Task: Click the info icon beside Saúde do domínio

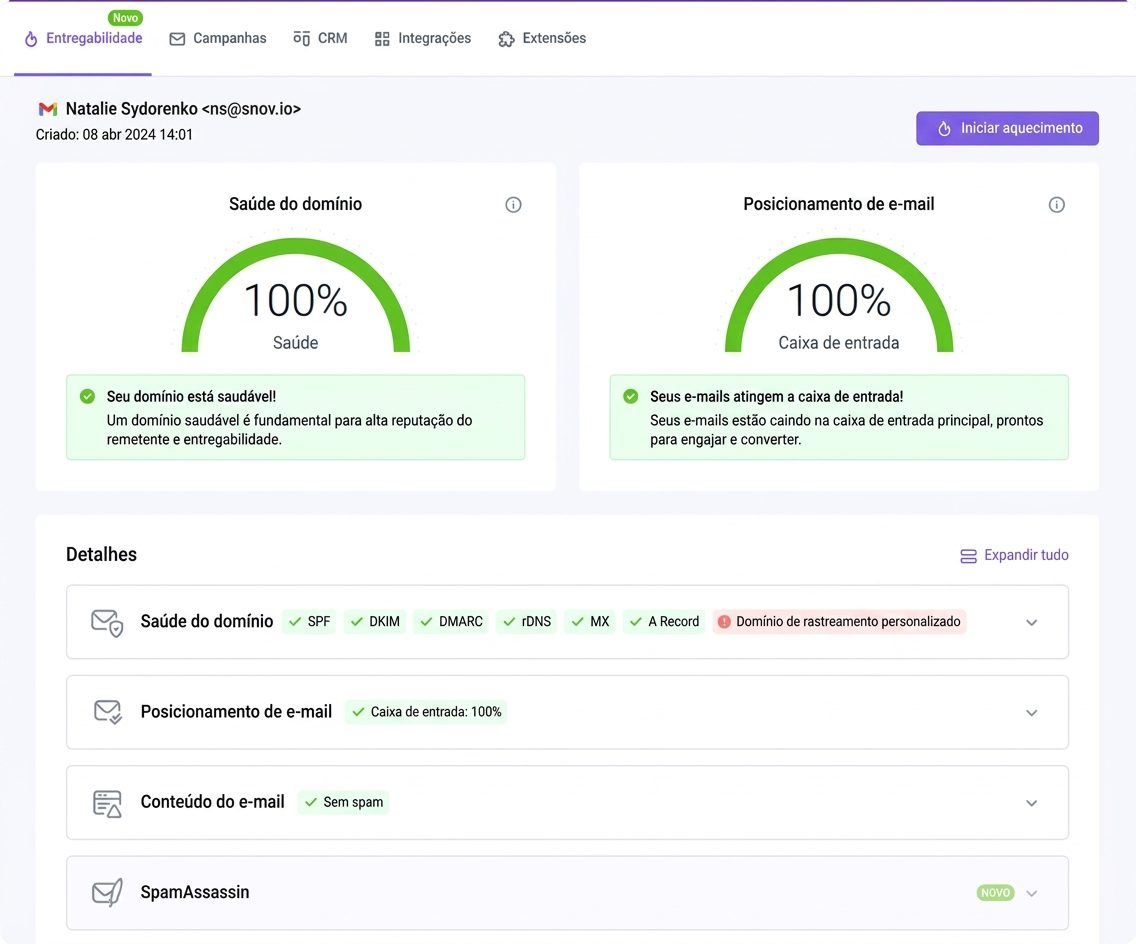Action: [513, 205]
